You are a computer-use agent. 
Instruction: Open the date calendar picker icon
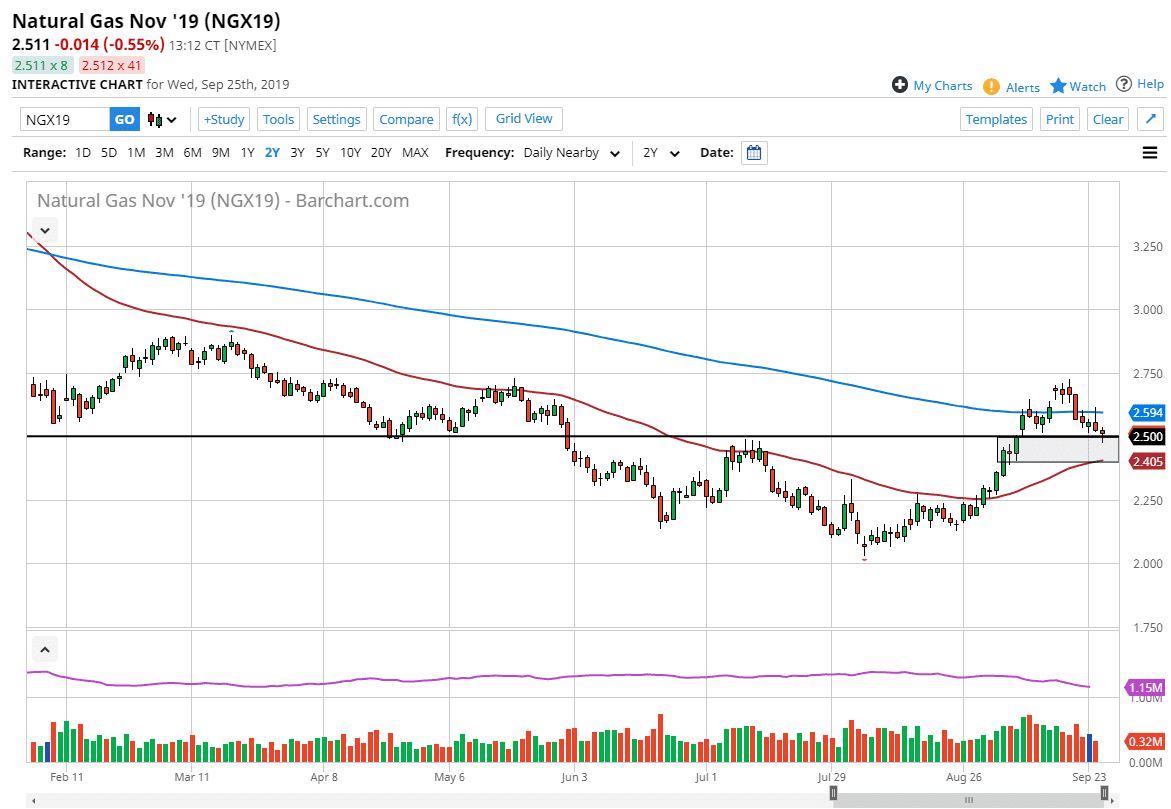coord(754,153)
